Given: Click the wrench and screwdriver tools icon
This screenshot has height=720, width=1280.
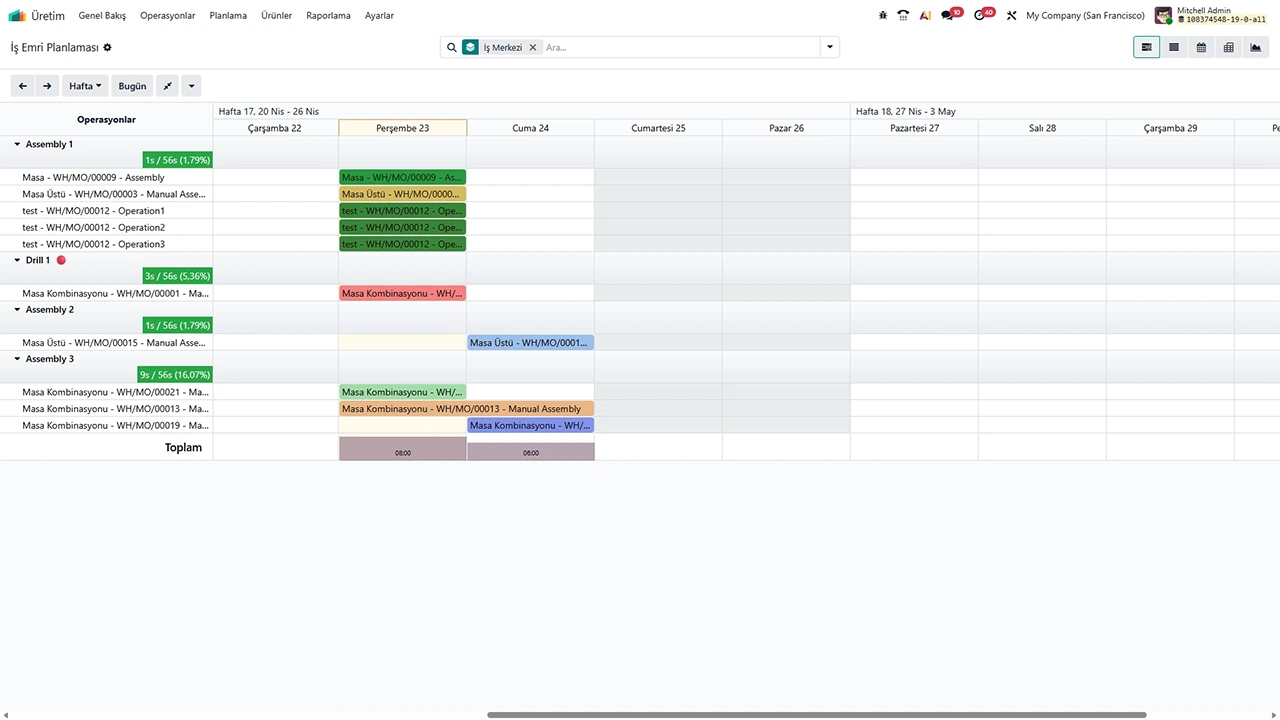Looking at the screenshot, I should click(1011, 15).
